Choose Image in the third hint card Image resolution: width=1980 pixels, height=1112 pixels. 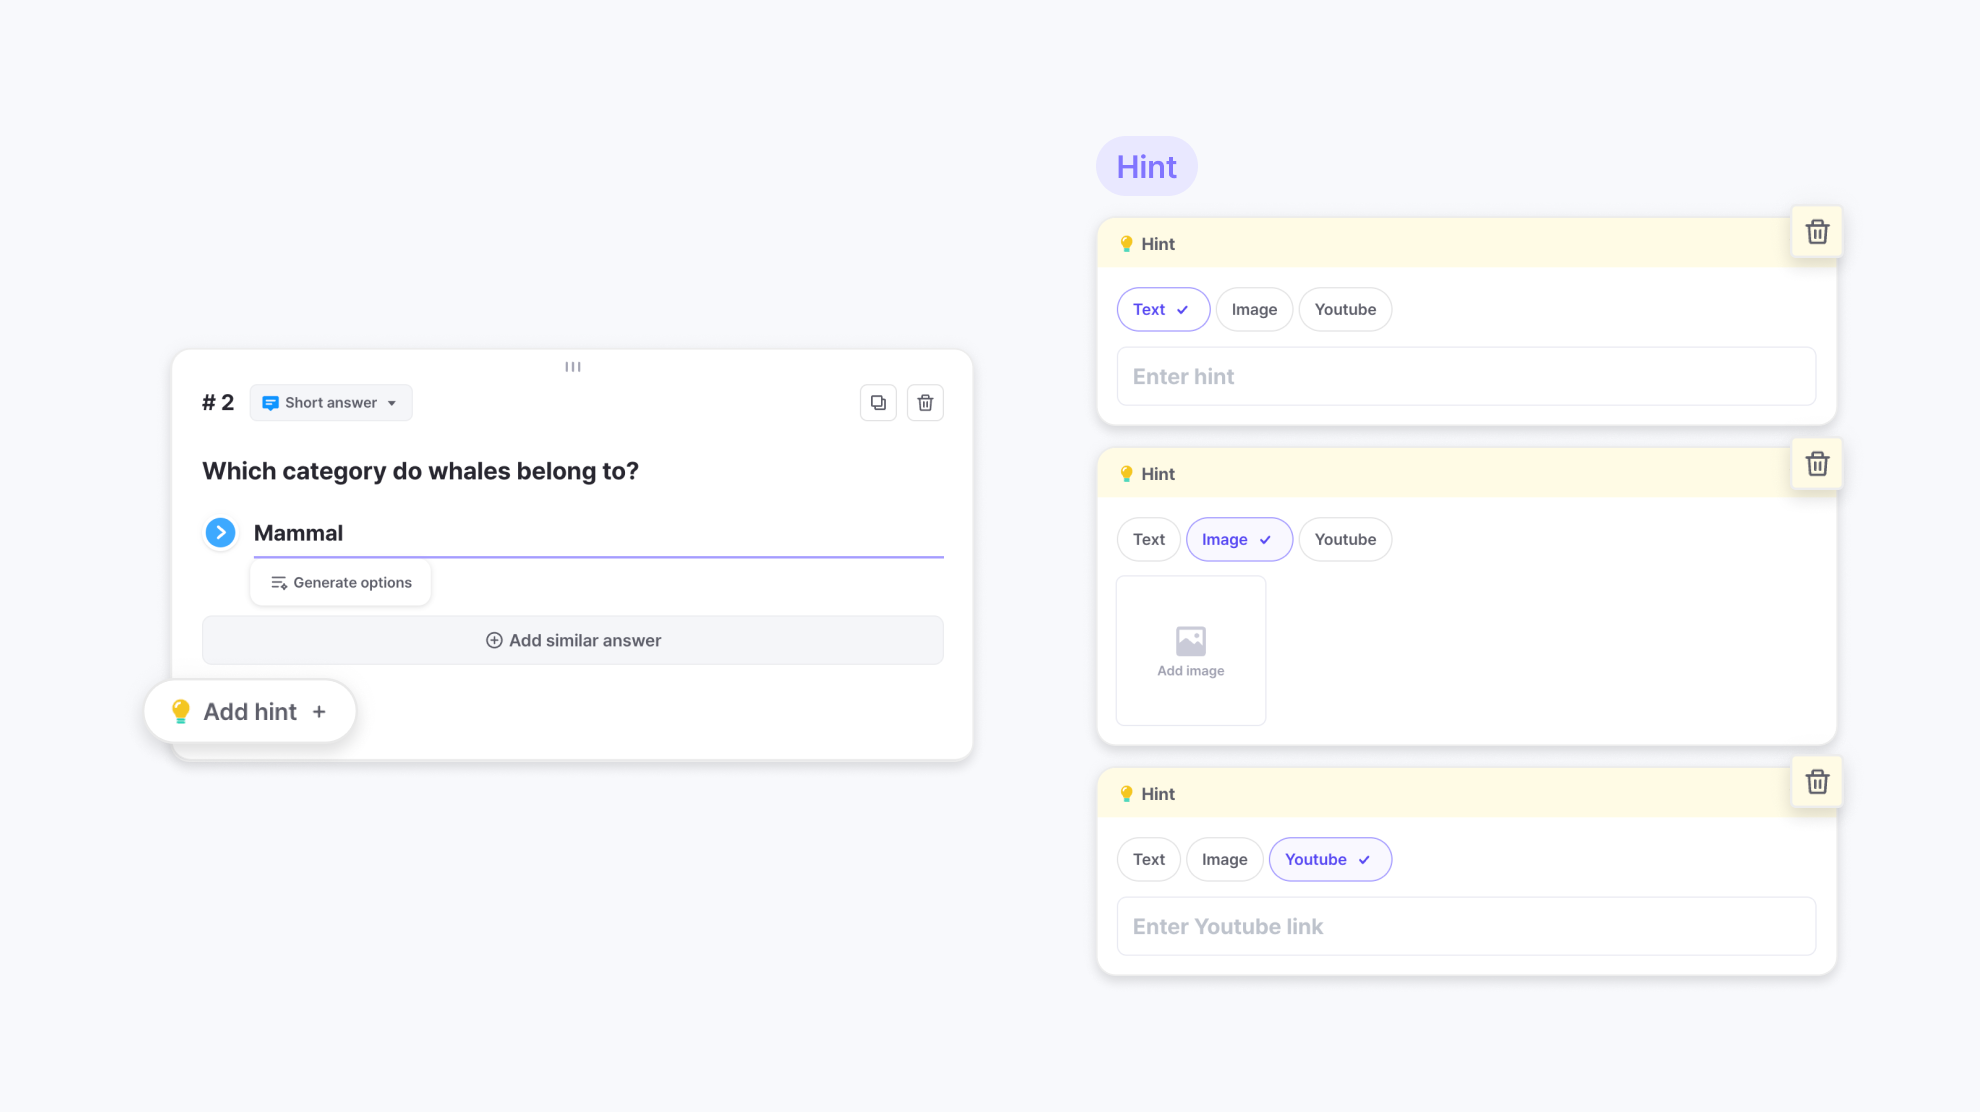pos(1224,860)
